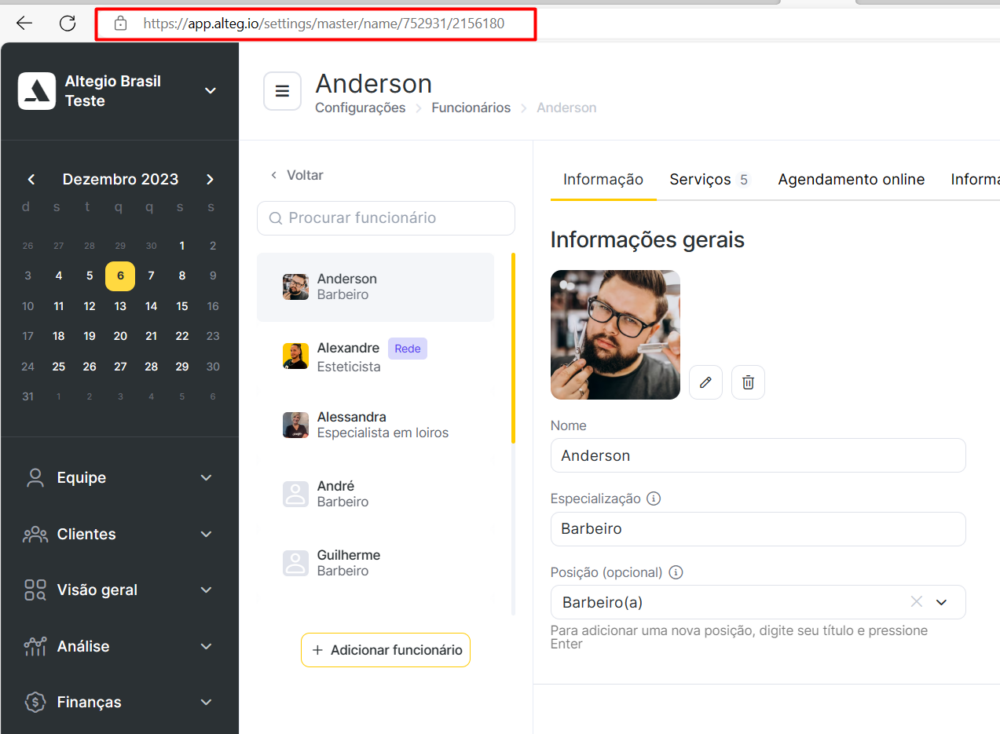Click Guilherme's placeholder avatar
This screenshot has height=734, width=1000.
tap(295, 563)
